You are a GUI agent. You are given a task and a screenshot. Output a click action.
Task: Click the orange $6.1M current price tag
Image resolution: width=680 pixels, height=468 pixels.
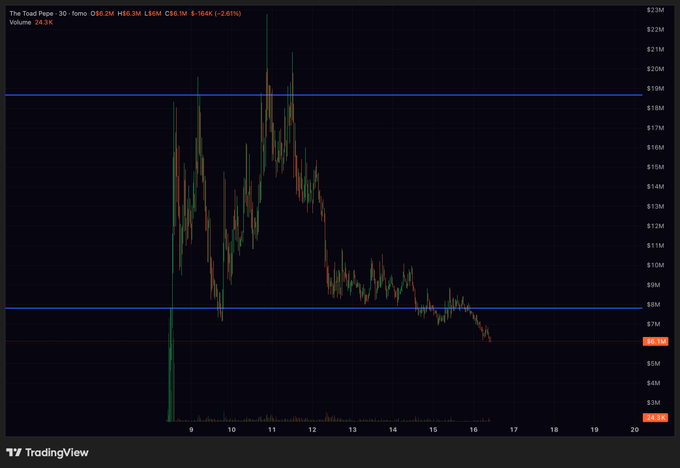point(655,341)
